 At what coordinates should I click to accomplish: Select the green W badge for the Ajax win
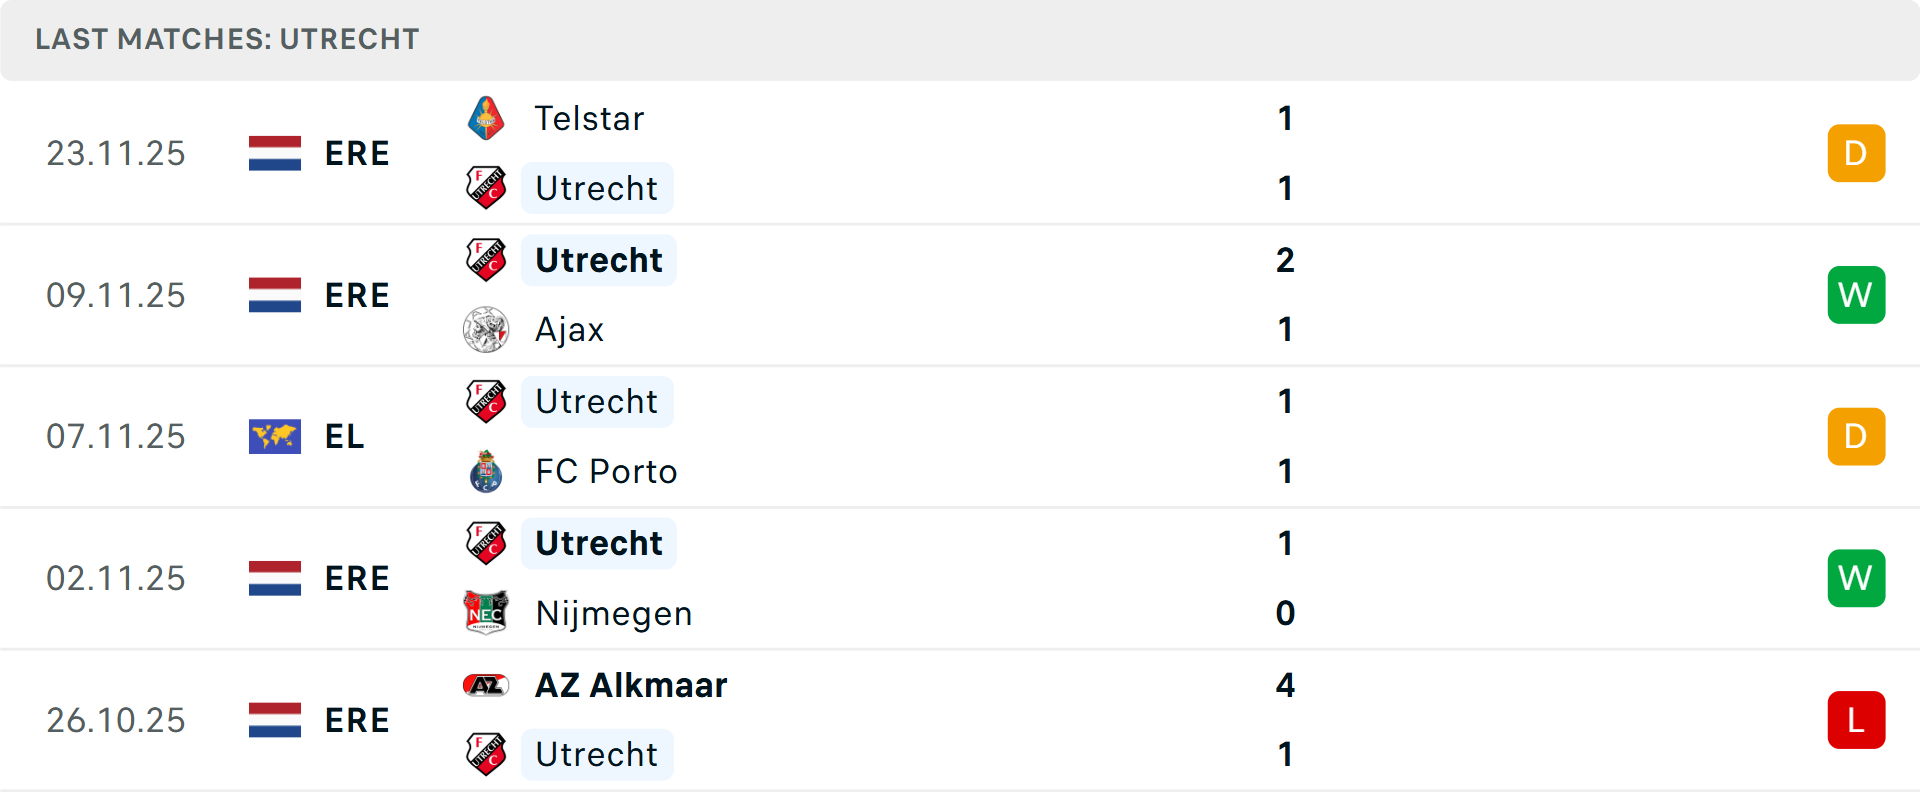pyautogui.click(x=1856, y=294)
